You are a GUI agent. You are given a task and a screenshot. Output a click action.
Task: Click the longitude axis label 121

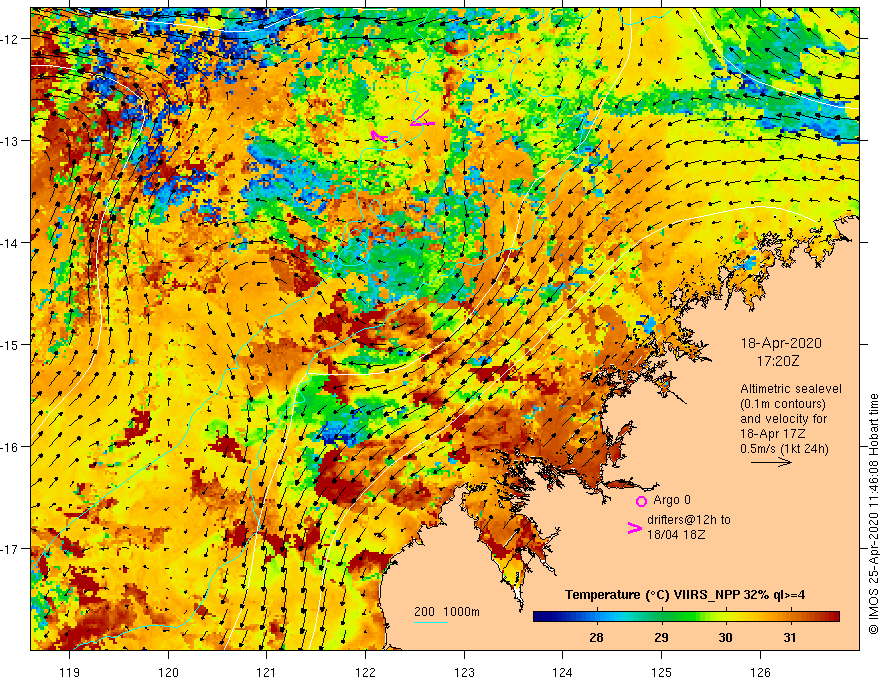(267, 672)
